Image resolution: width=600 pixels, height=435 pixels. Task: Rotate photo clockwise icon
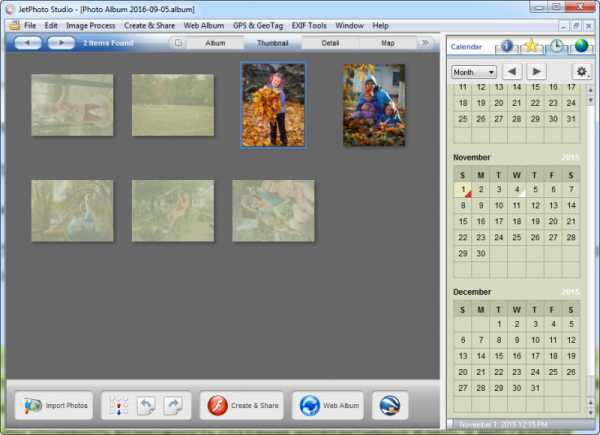coord(173,406)
